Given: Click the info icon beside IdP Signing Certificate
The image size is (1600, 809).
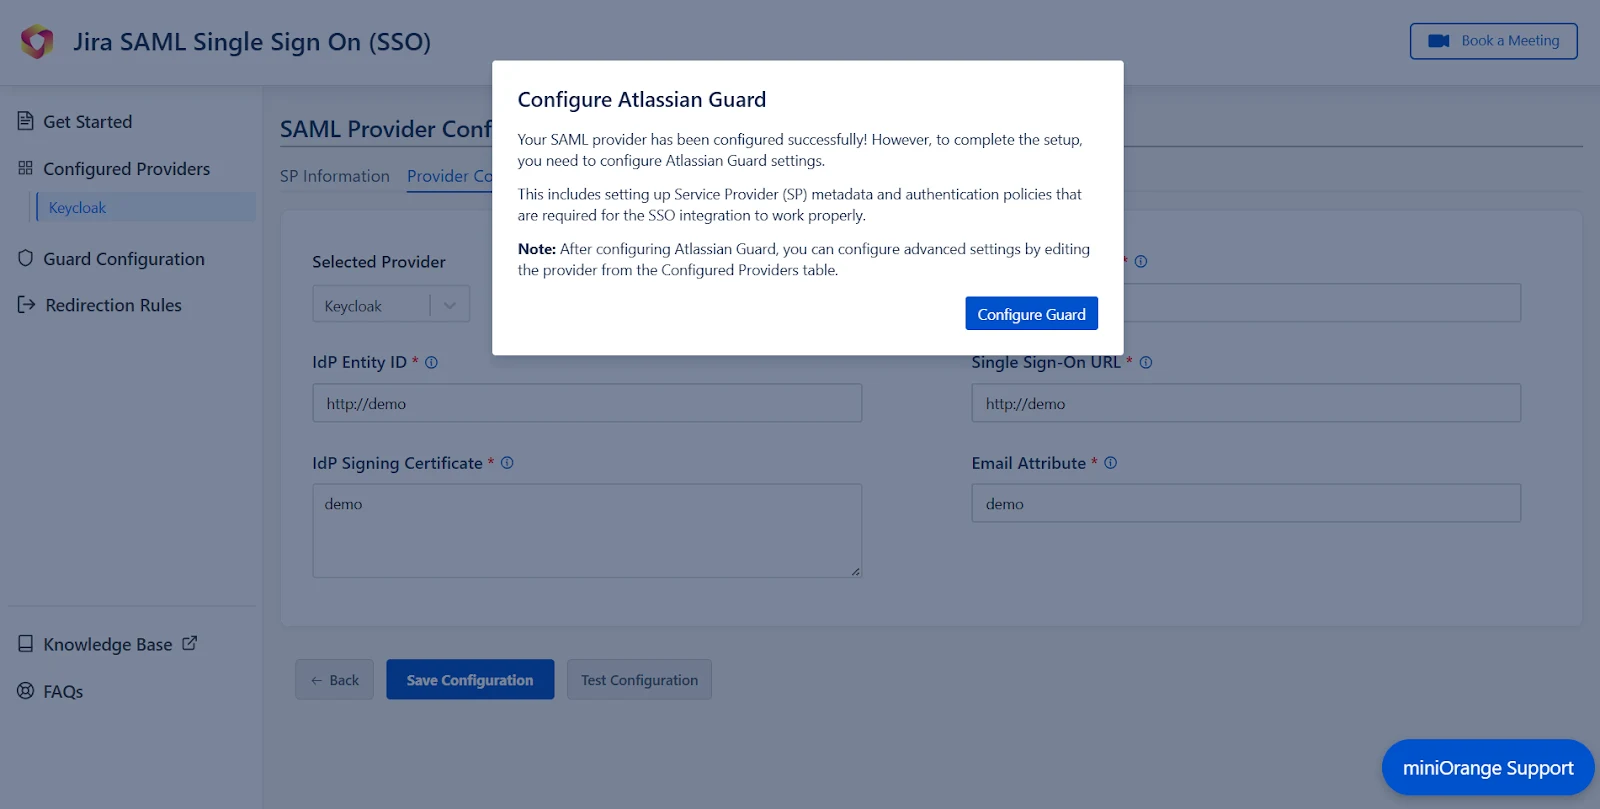Looking at the screenshot, I should (x=507, y=463).
